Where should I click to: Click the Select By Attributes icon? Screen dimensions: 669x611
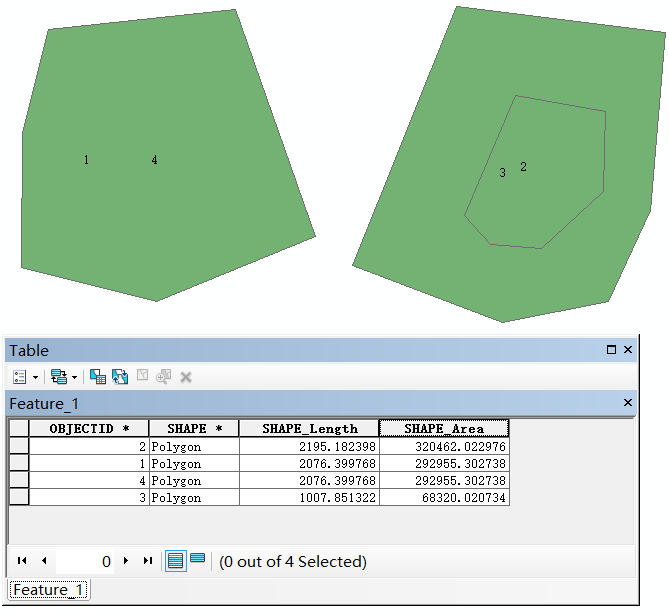98,377
